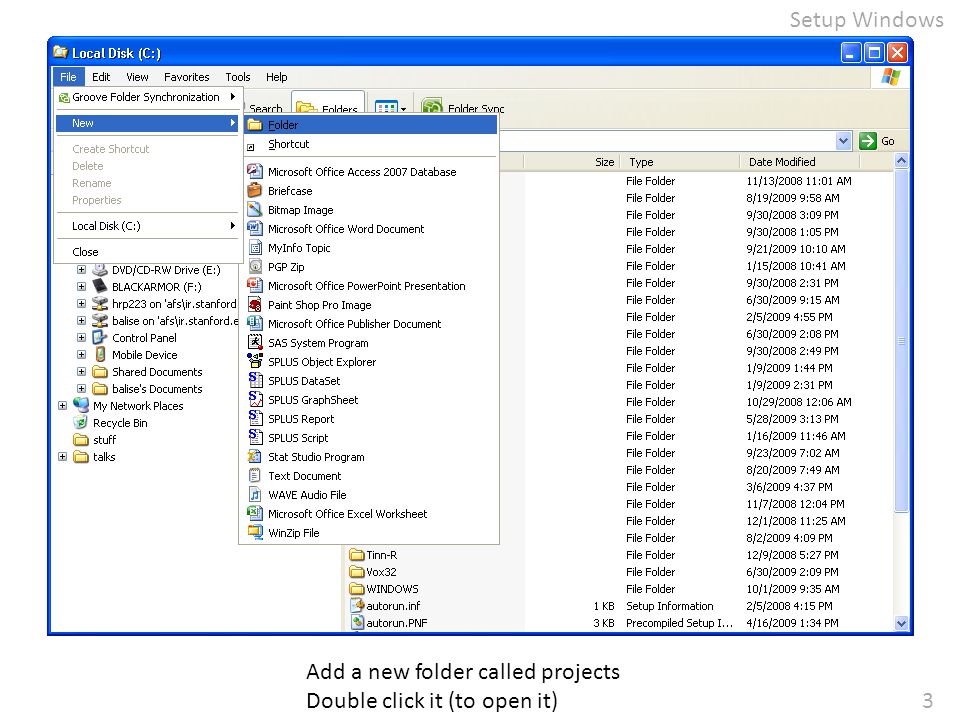Click the SPLUS Report icon
This screenshot has height=720, width=960.
pyautogui.click(x=255, y=418)
